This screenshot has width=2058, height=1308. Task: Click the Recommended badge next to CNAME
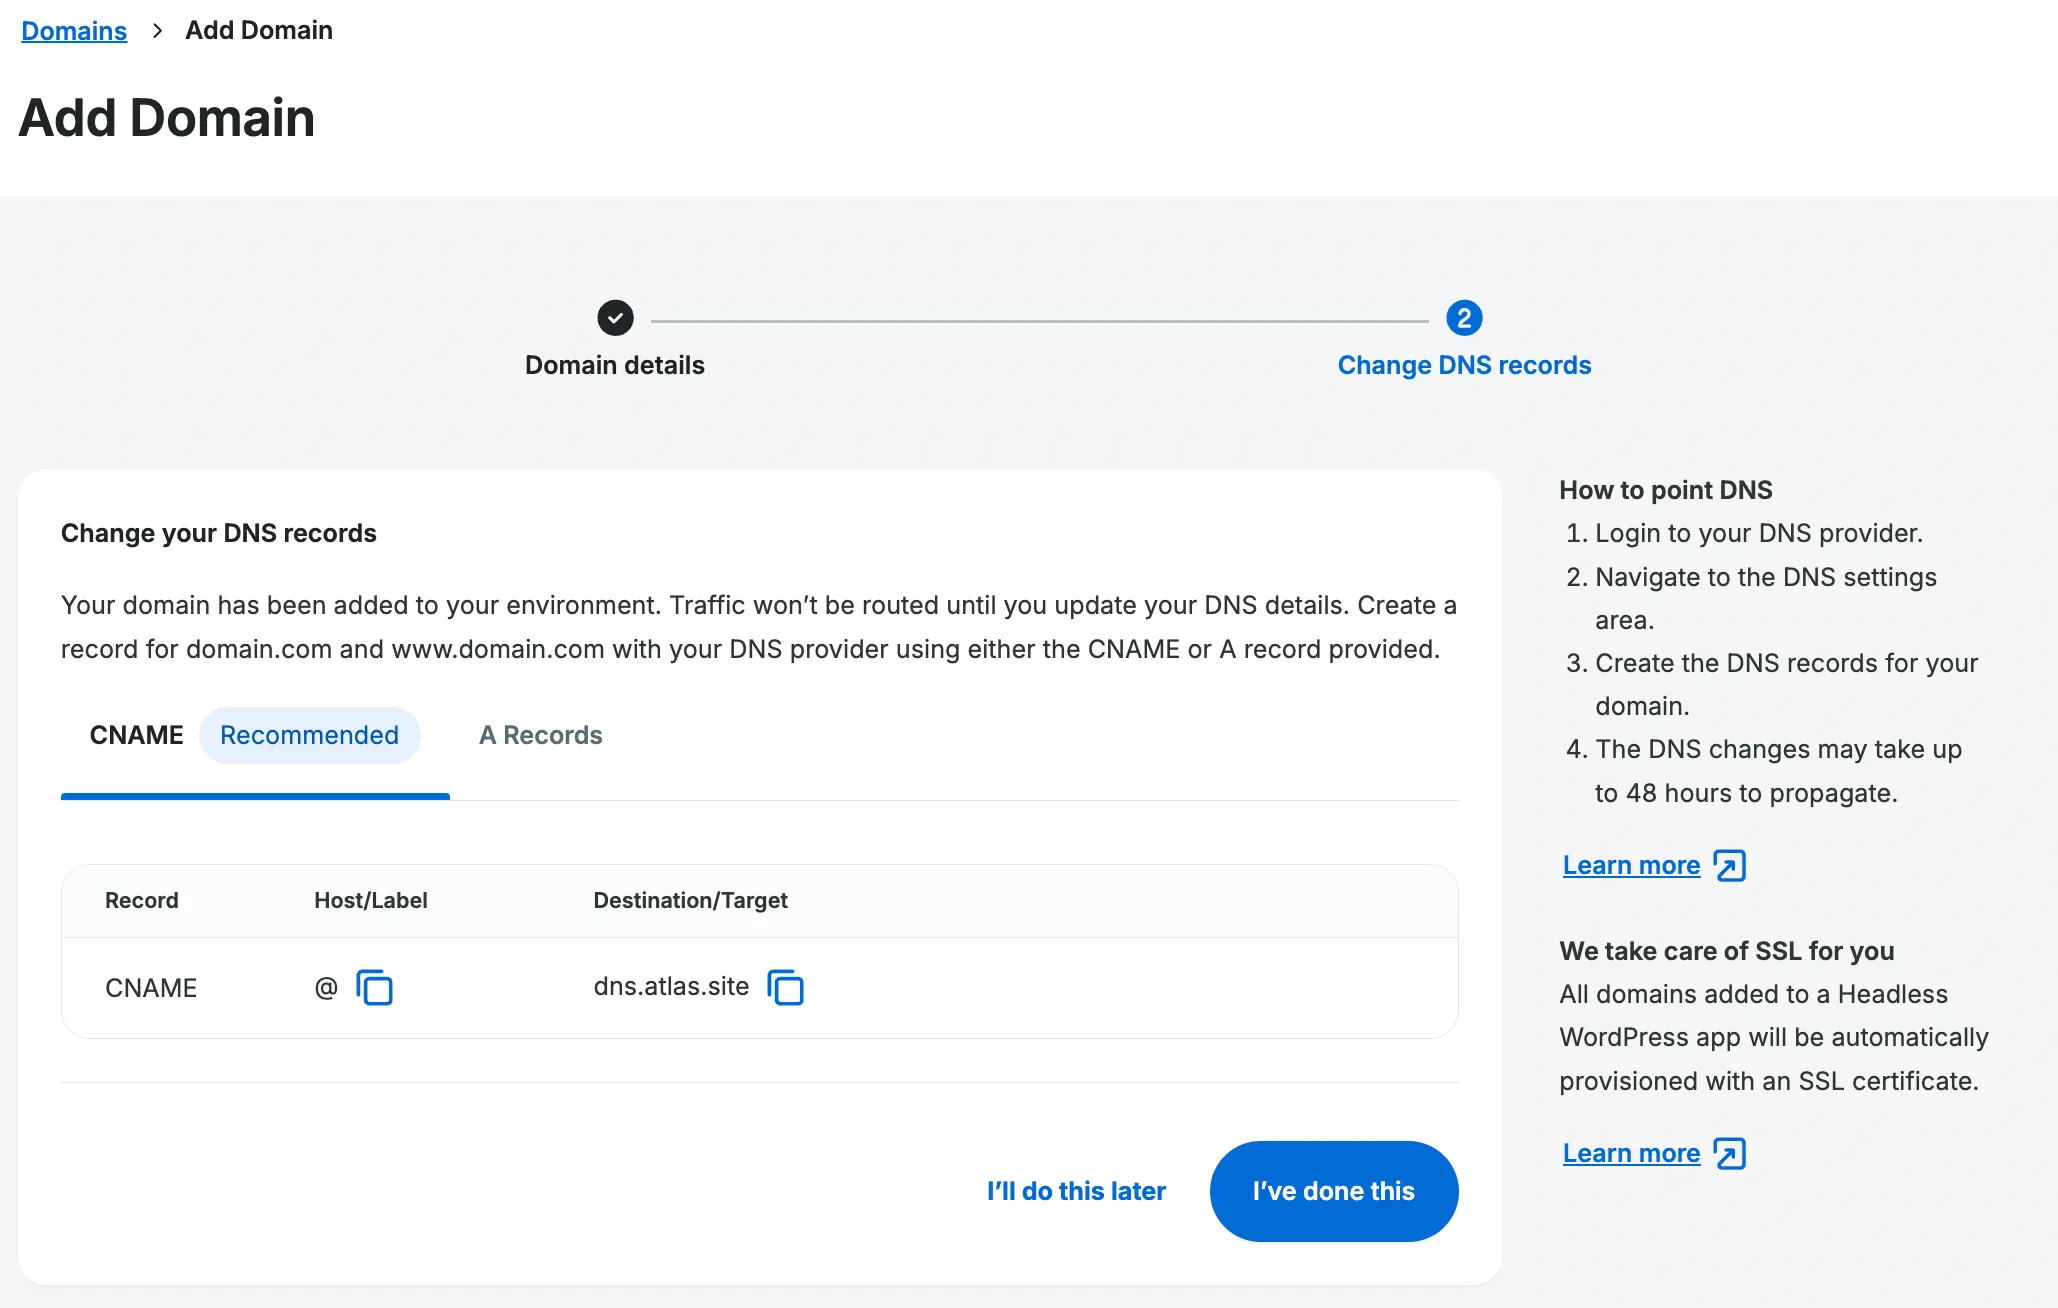tap(310, 735)
